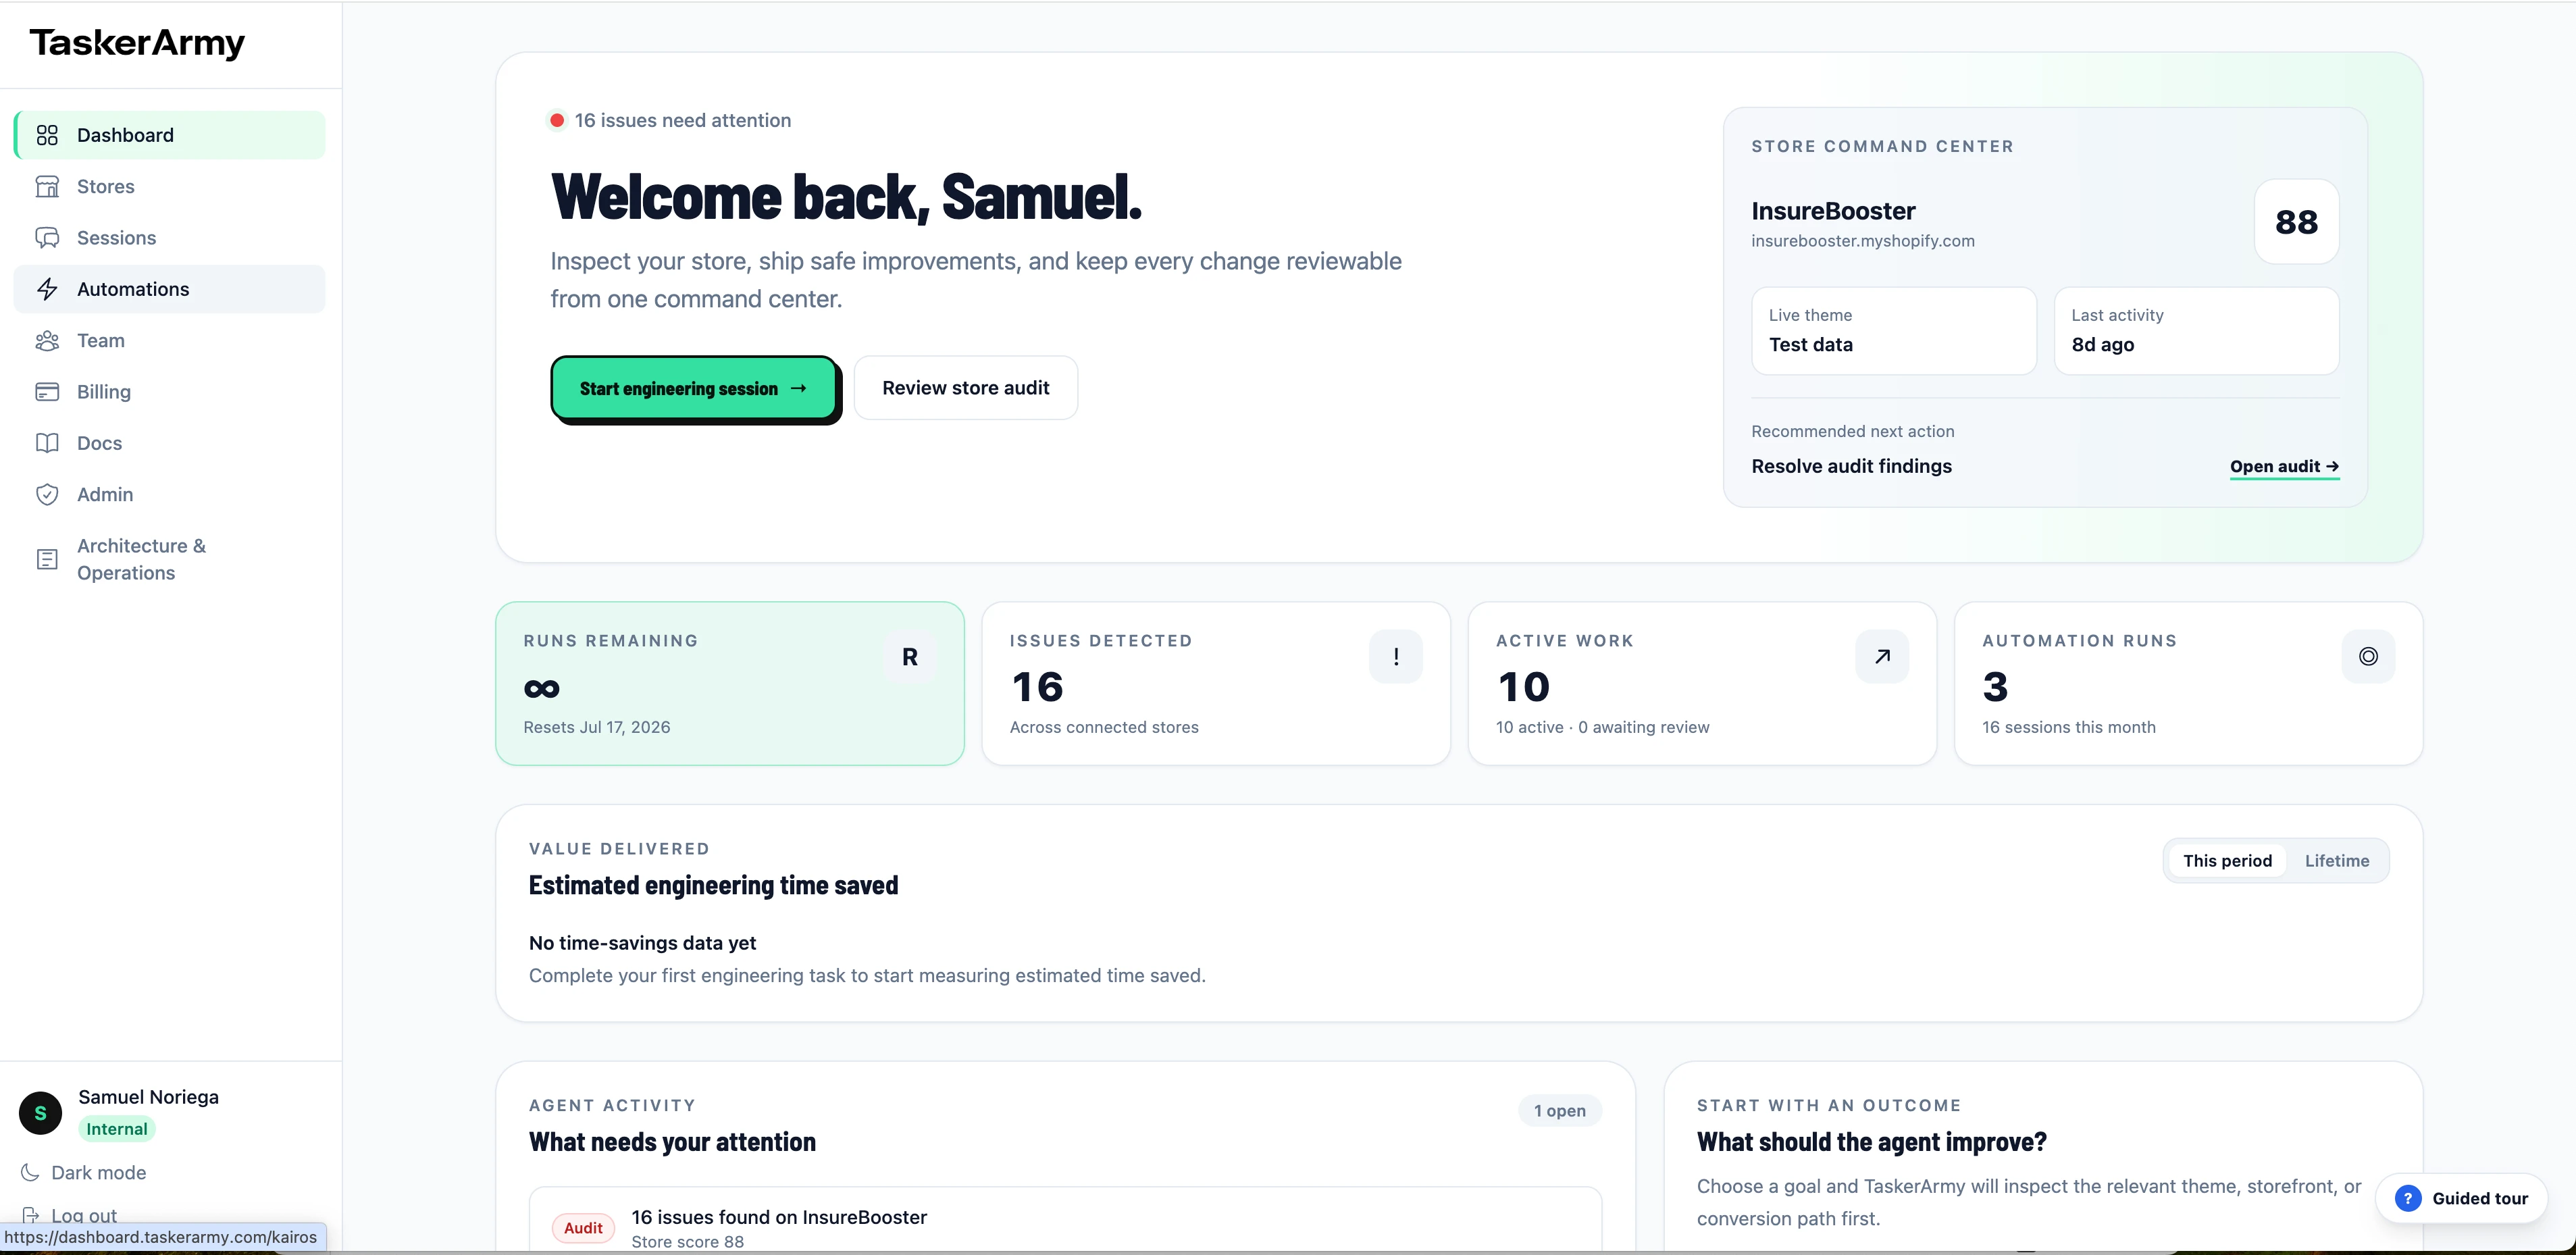The image size is (2576, 1255).
Task: Click the store score 88 badge
Action: (2296, 222)
